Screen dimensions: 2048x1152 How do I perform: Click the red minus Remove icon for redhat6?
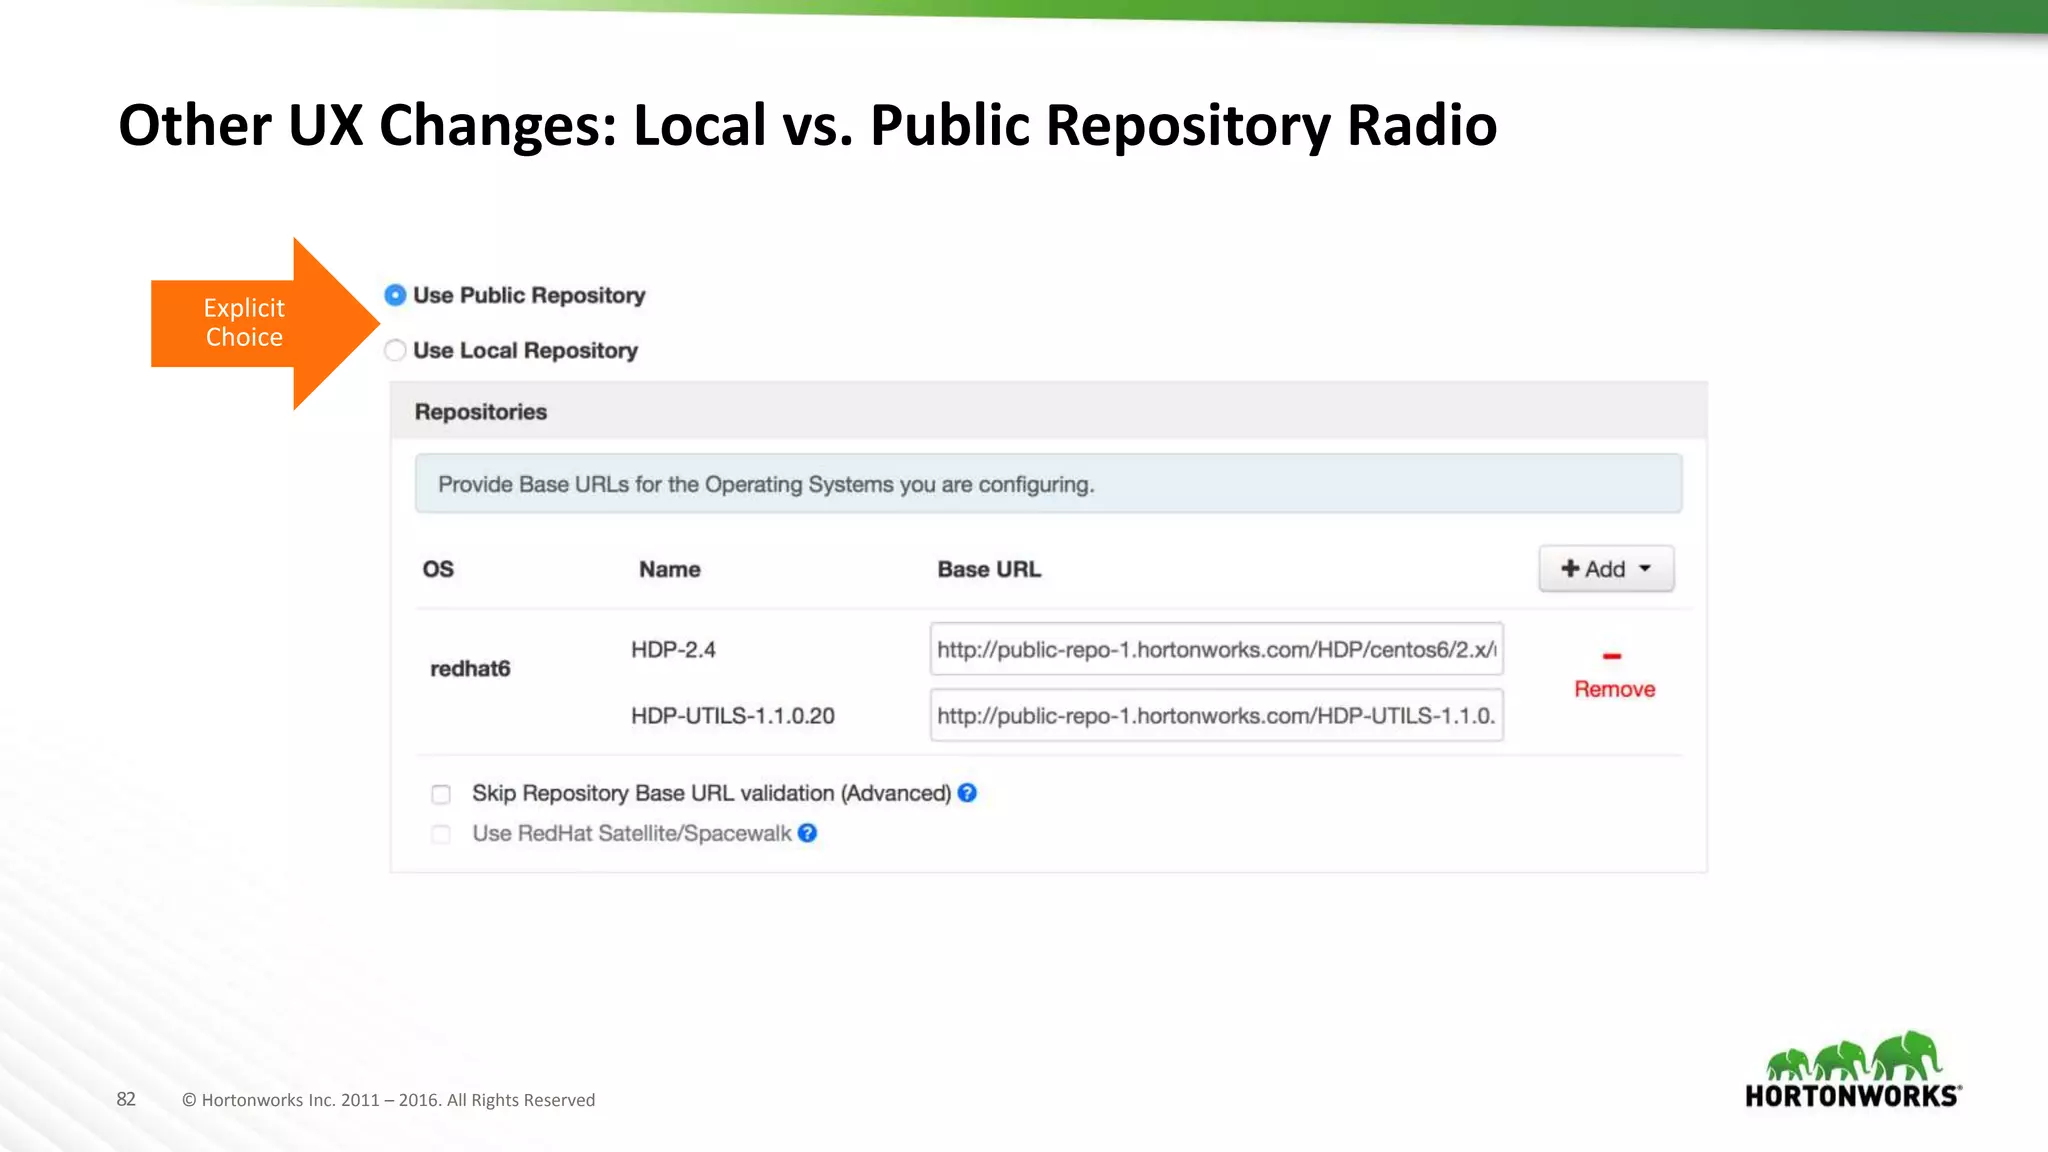(1612, 656)
